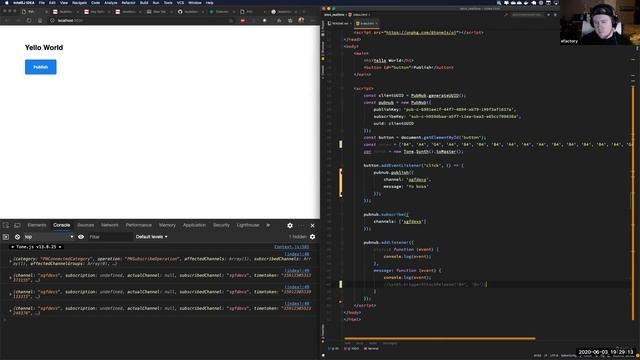Image resolution: width=640 pixels, height=360 pixels.
Task: Open the Network tab in DevTools
Action: coord(109,225)
